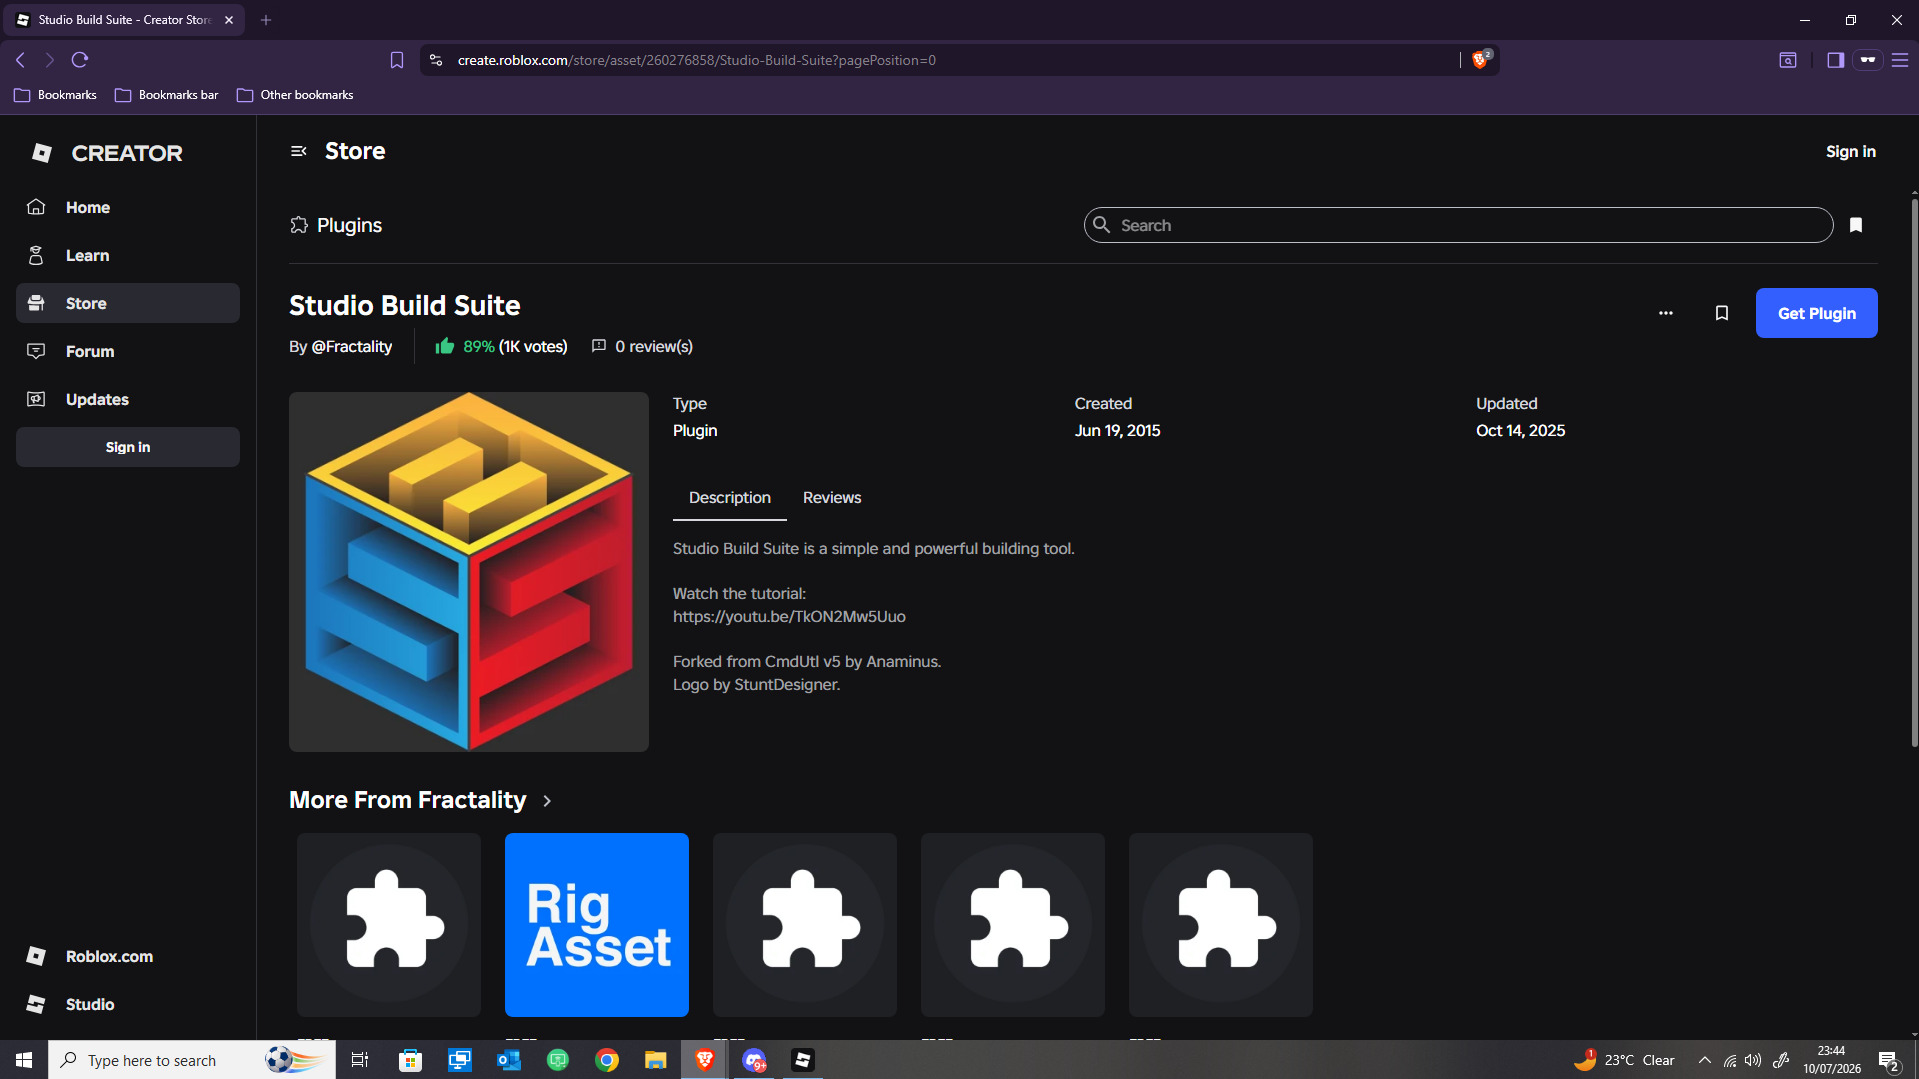Open the fifth plugin card thumbnail

[x=1221, y=925]
